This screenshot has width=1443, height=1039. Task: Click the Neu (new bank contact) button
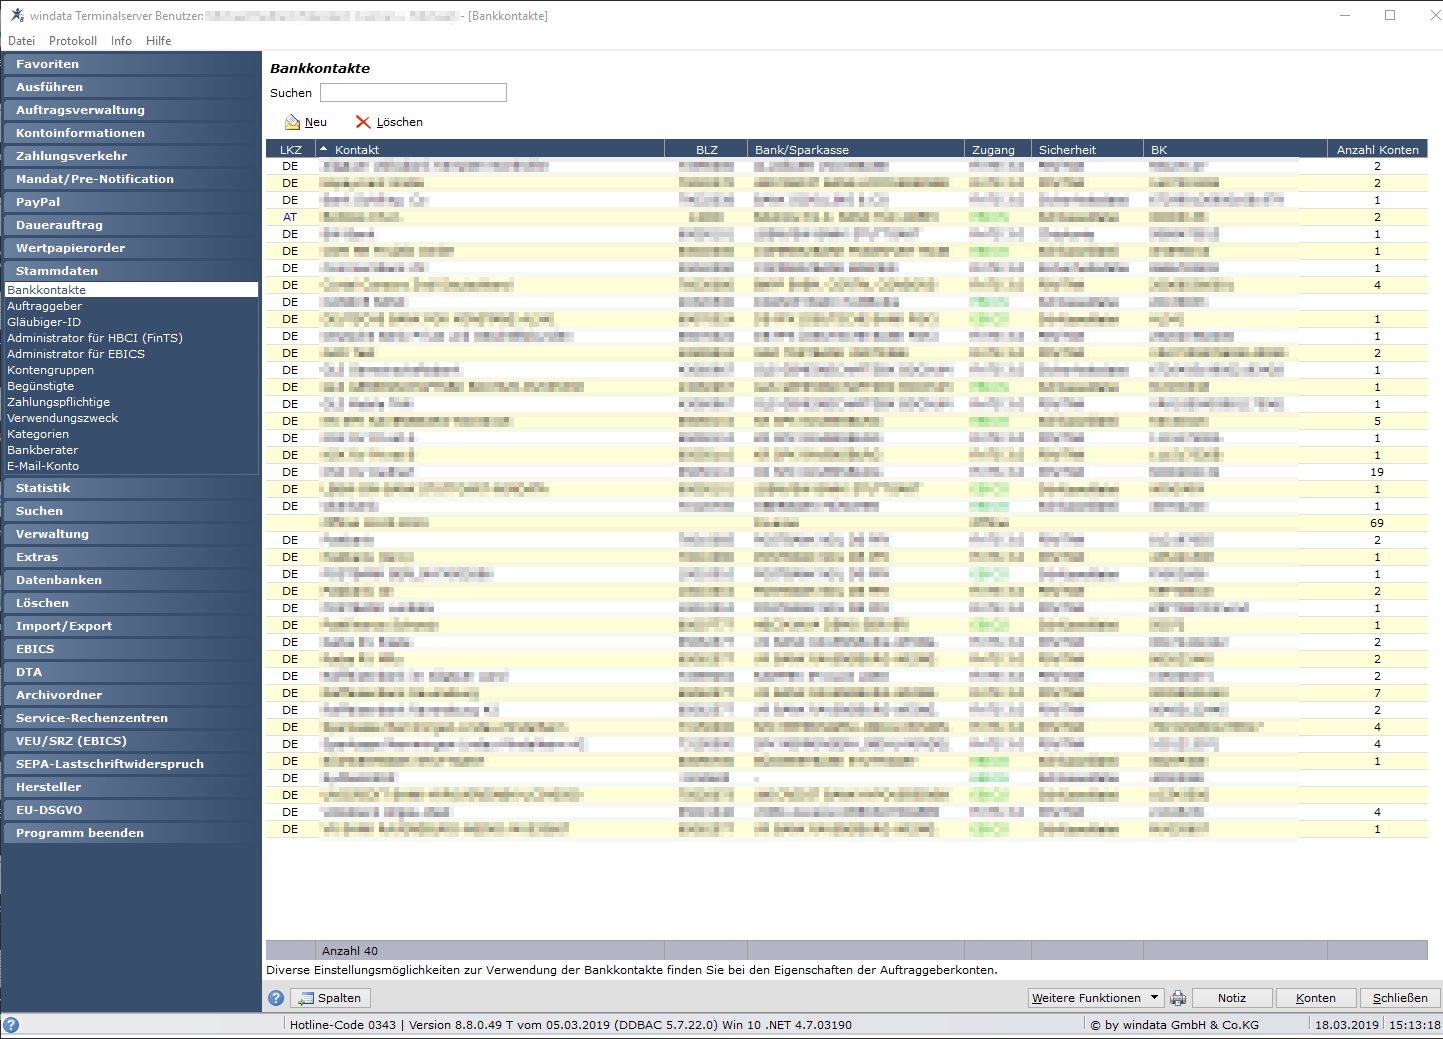coord(306,122)
